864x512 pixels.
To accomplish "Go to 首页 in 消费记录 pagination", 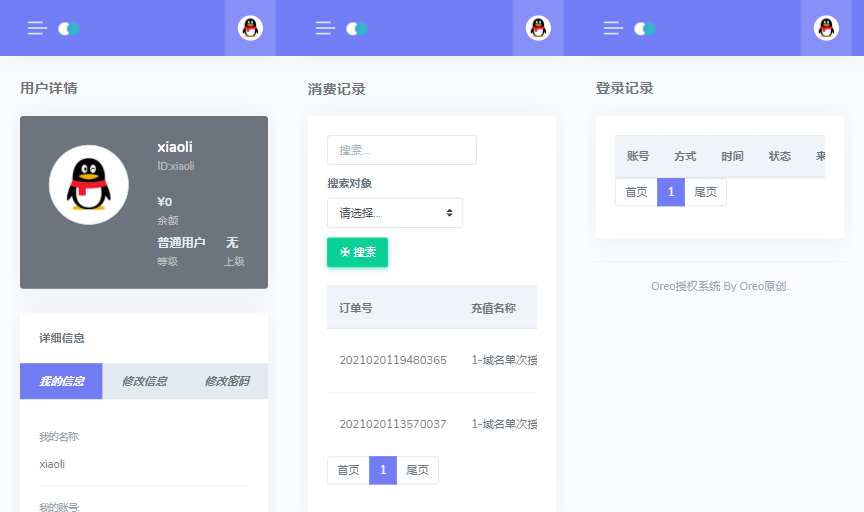I will (x=348, y=470).
